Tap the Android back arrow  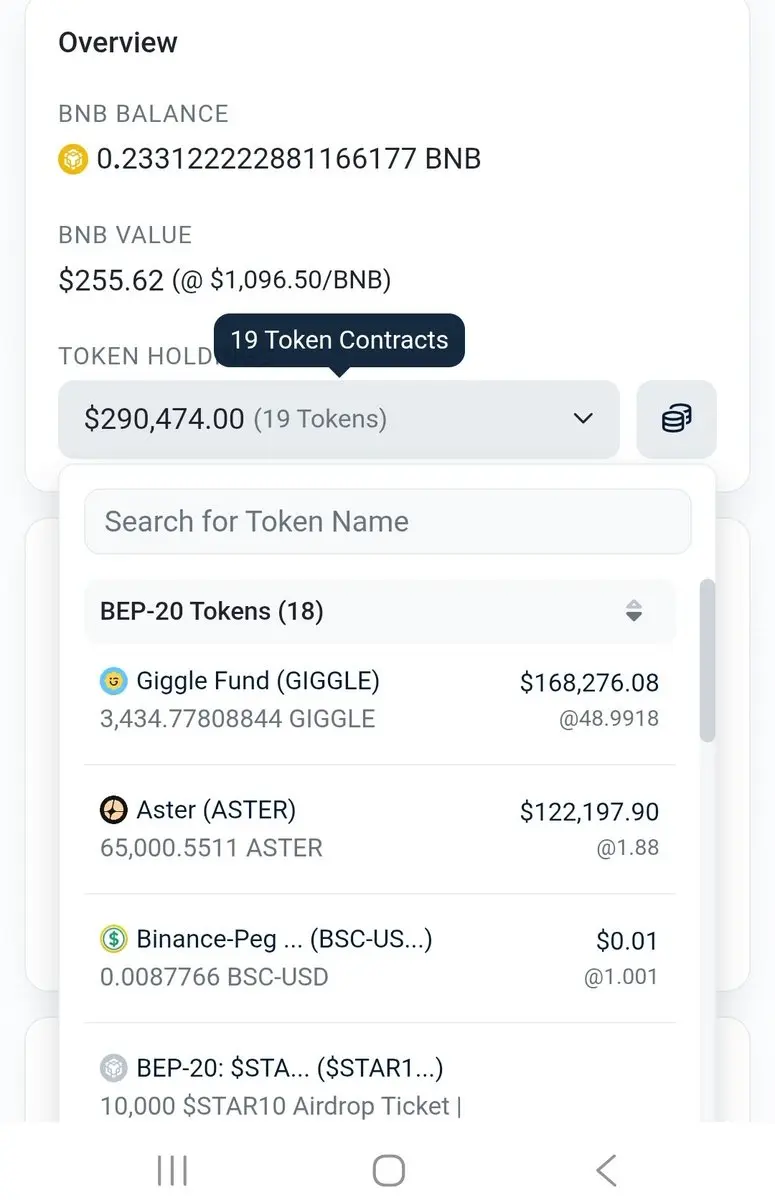pyautogui.click(x=605, y=1170)
